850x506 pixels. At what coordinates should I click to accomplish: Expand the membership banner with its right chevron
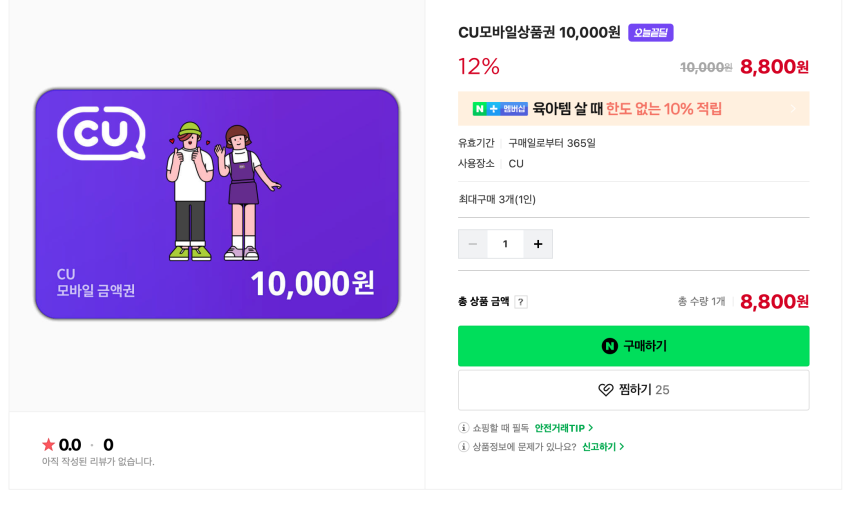pyautogui.click(x=793, y=109)
